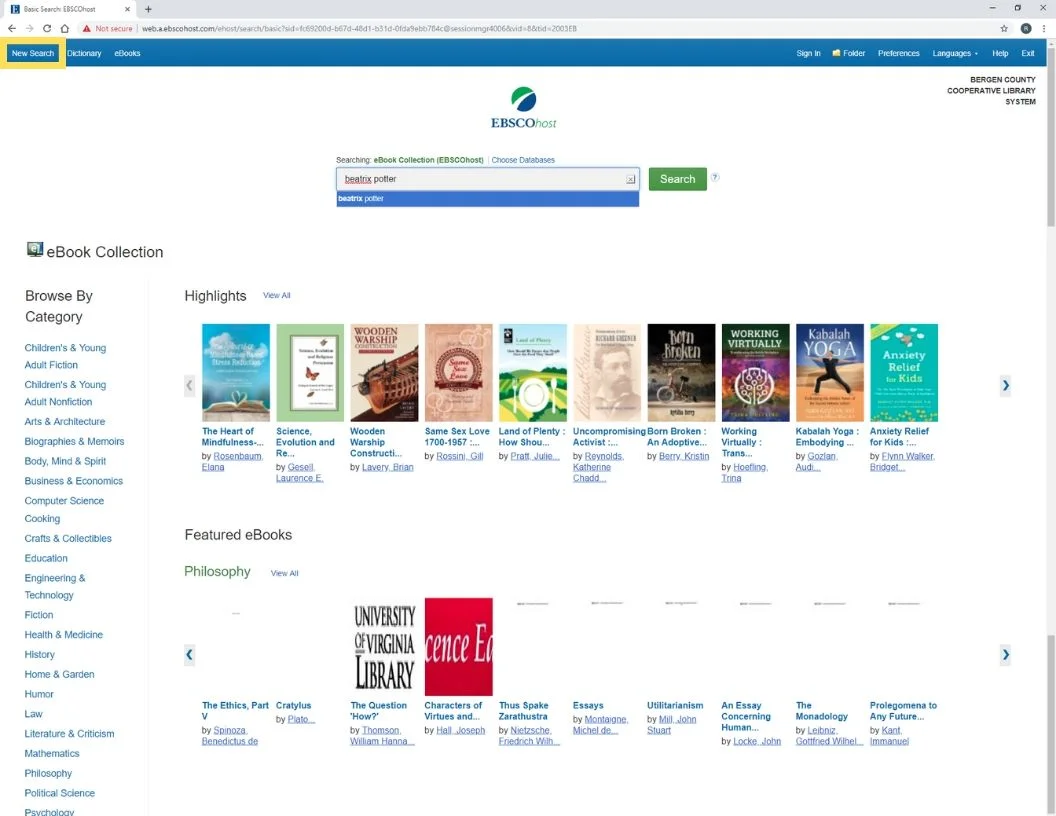Expand the Languages dropdown

(x=955, y=53)
